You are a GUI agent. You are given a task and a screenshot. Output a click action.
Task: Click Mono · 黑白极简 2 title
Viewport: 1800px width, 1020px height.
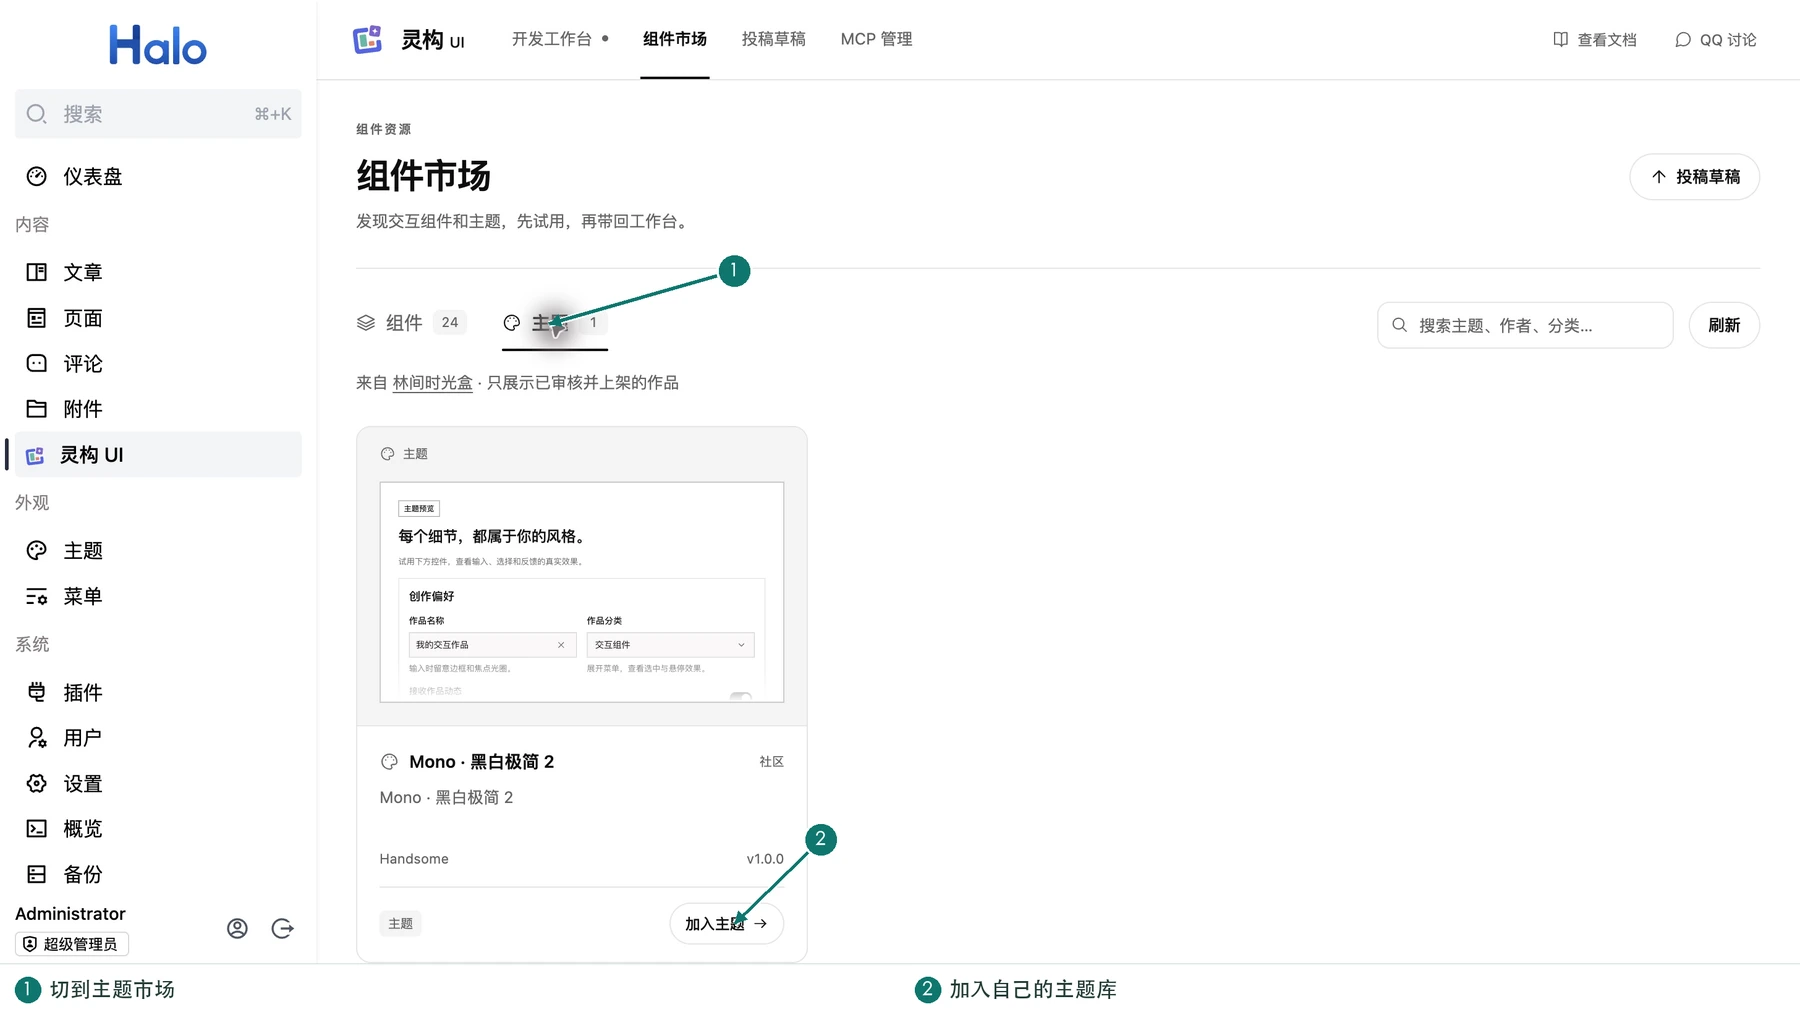(x=481, y=762)
